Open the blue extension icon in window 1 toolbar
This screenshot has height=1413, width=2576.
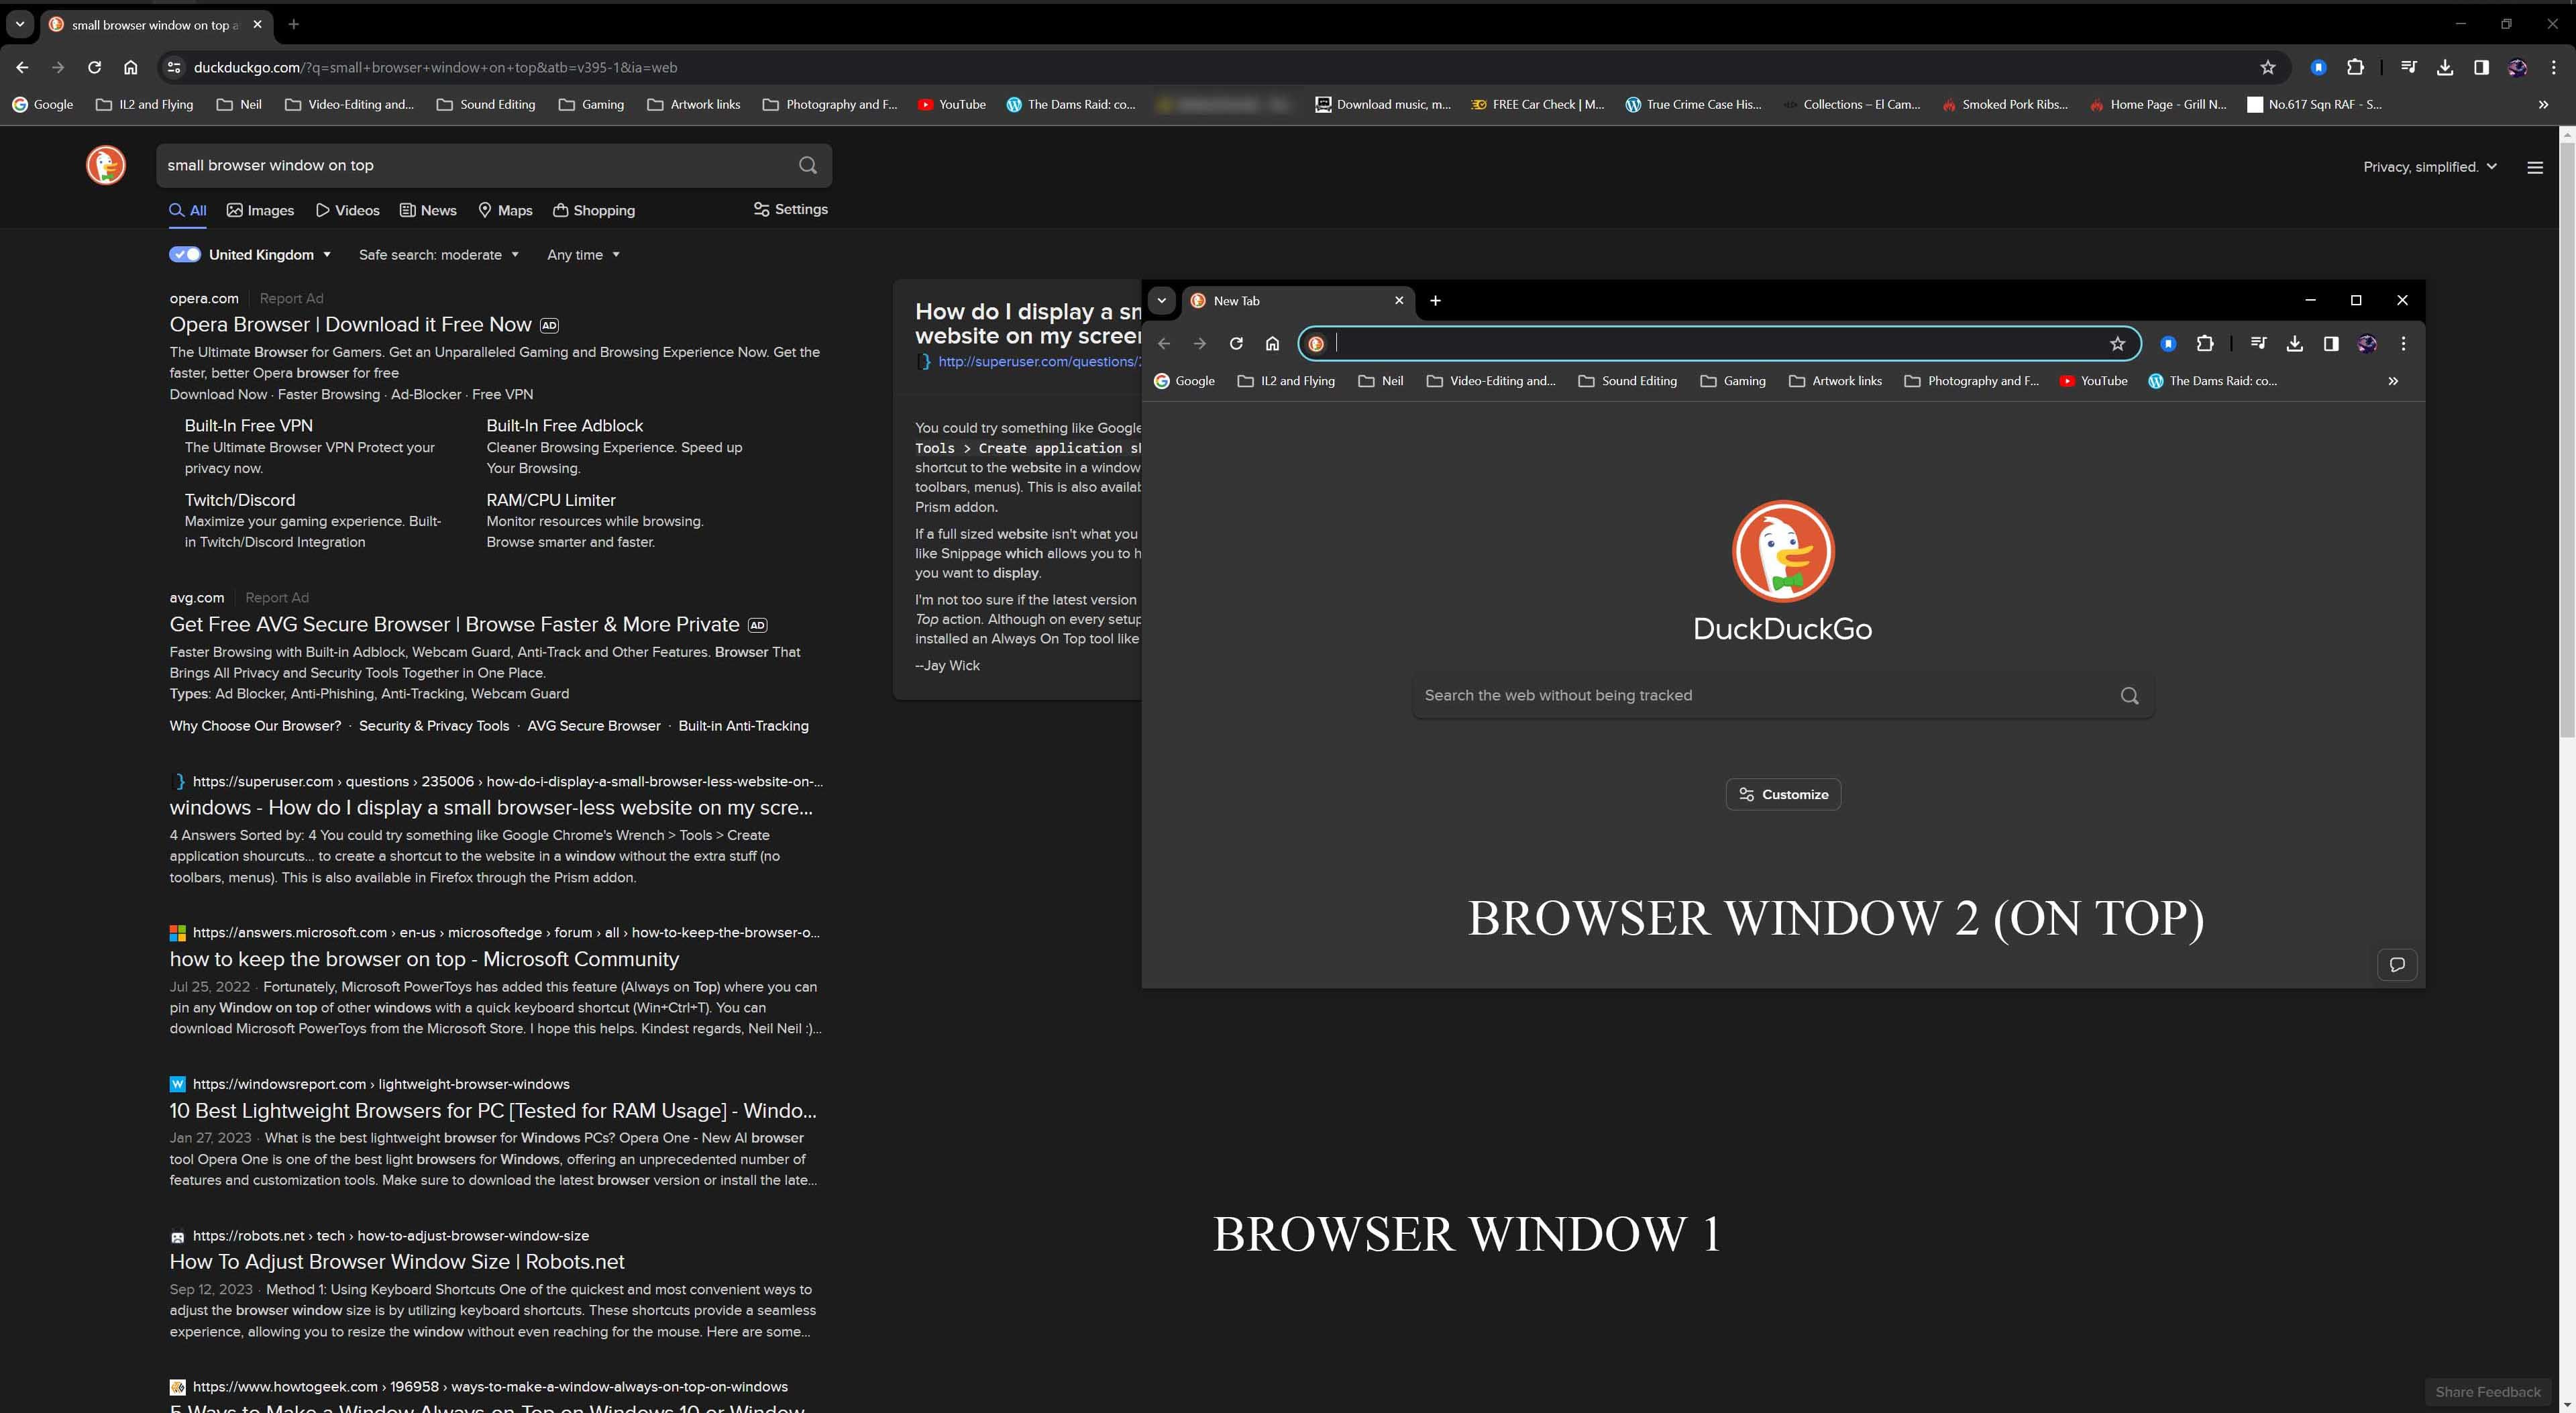click(2318, 67)
